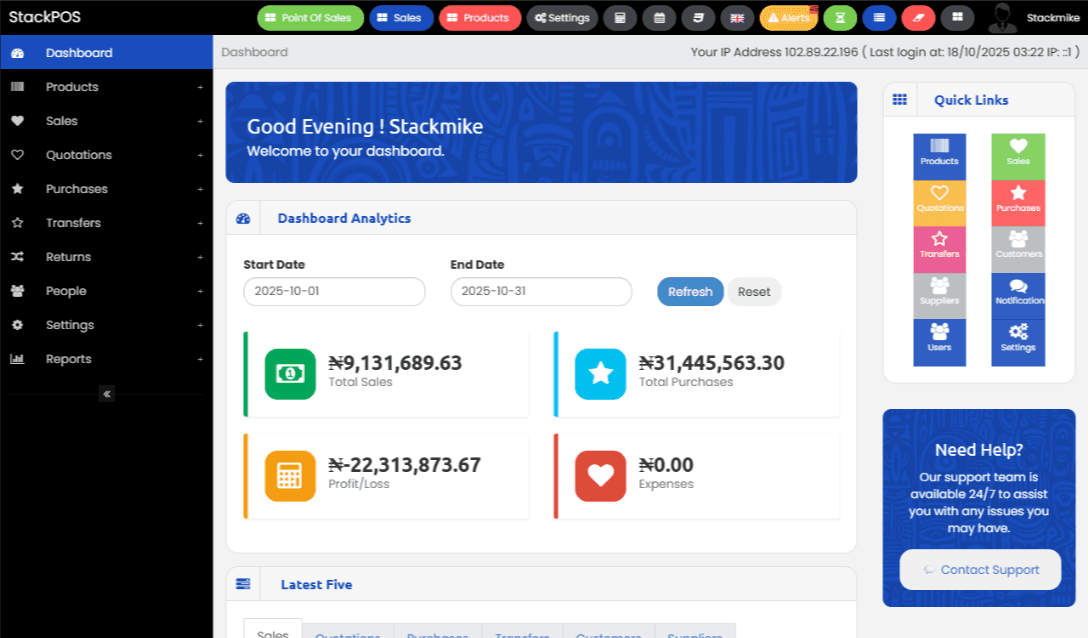Expand the Reports sidebar menu

[x=106, y=359]
